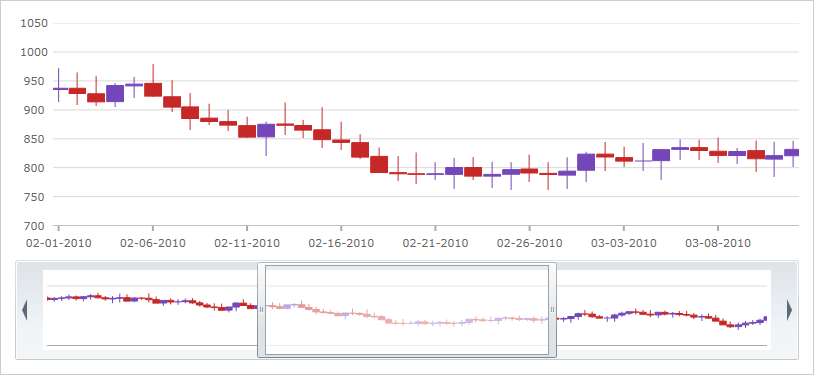Click the tall purple candle left of 03-03-2010
Image resolution: width=814 pixels, height=375 pixels.
[x=586, y=162]
